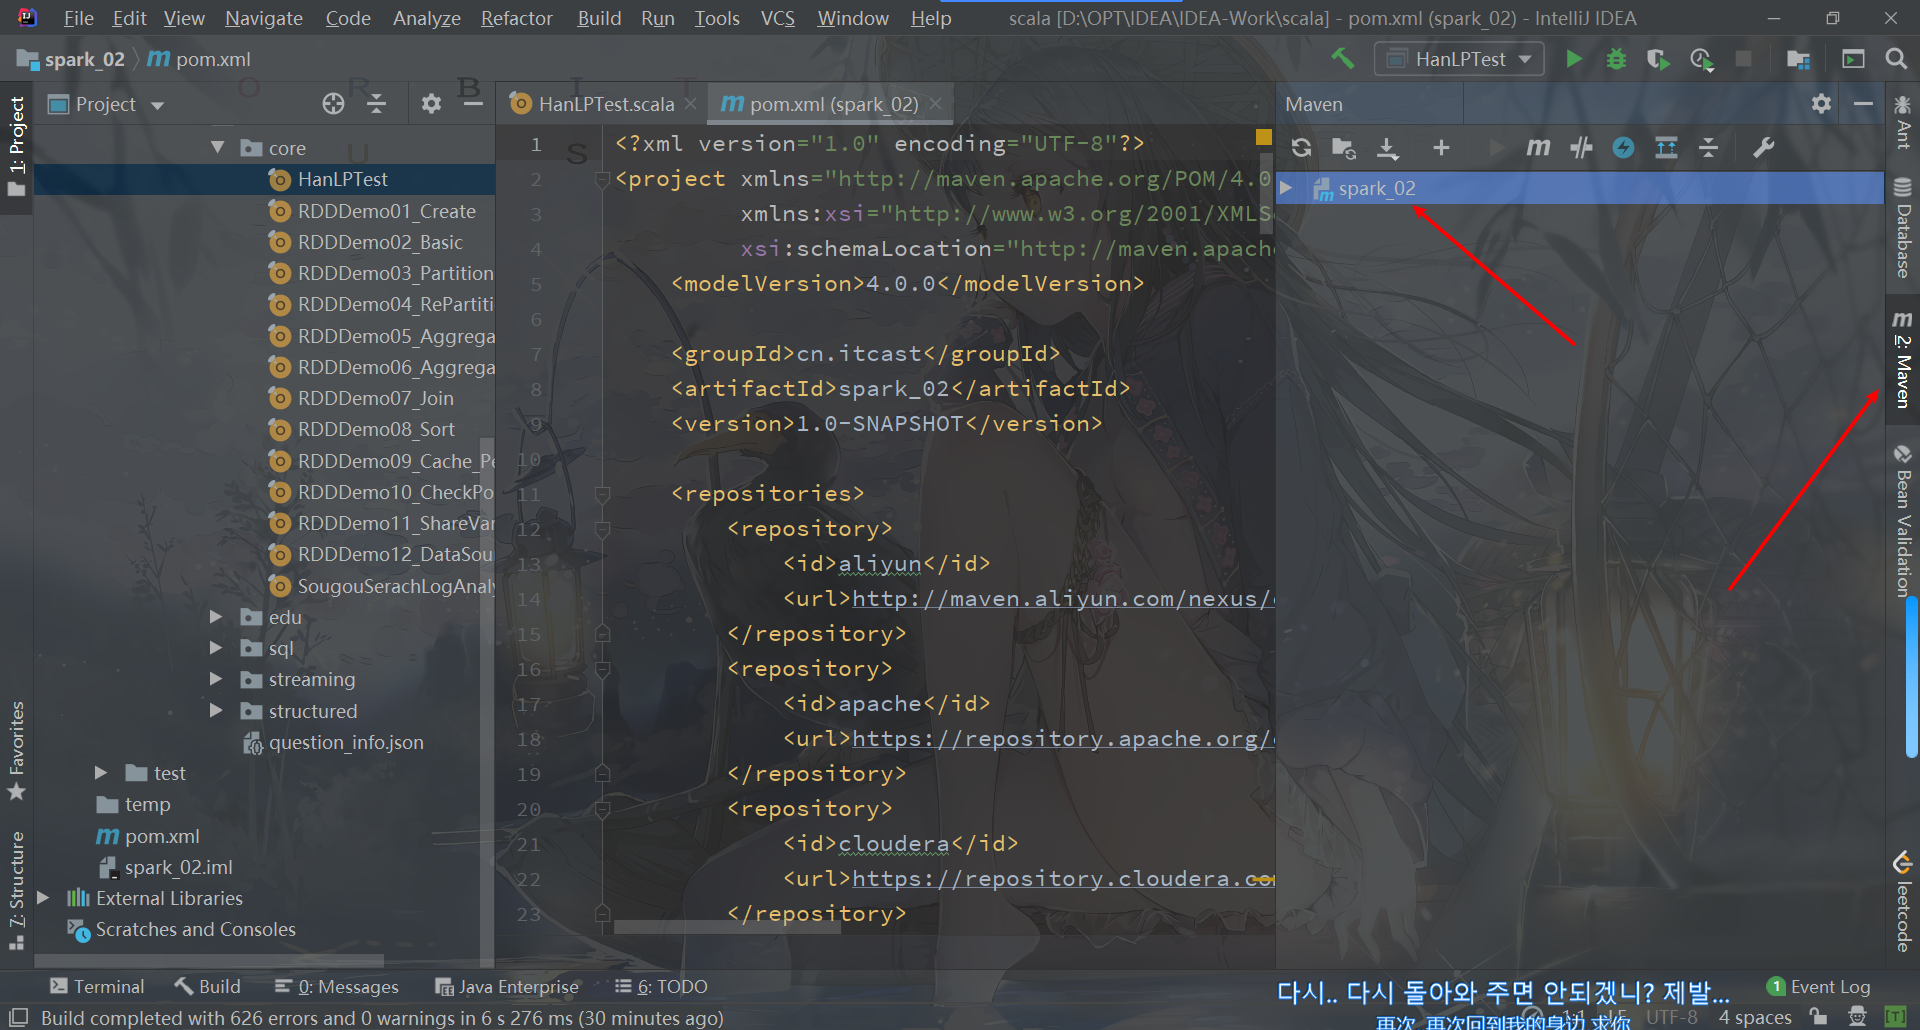Open Project panel settings gear
Viewport: 1920px width, 1030px height.
point(431,104)
